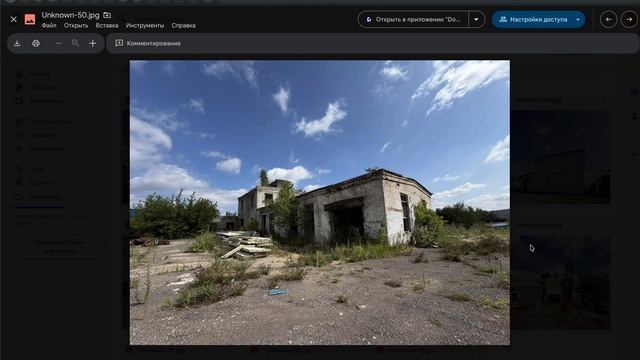Click Настройки доступа share button
The image size is (640, 360).
coord(533,19)
